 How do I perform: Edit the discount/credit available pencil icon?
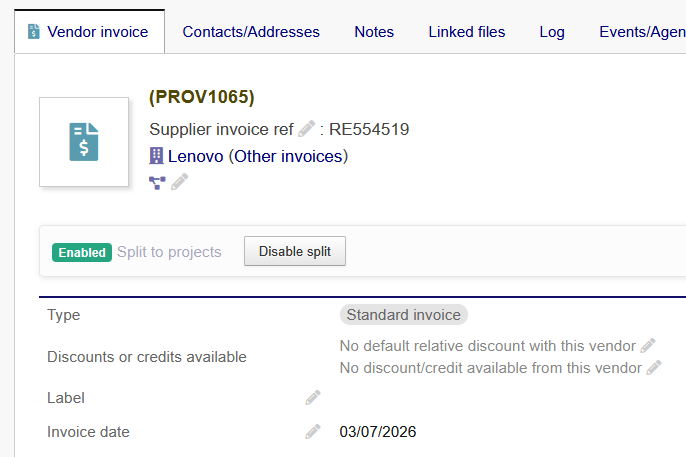654,367
